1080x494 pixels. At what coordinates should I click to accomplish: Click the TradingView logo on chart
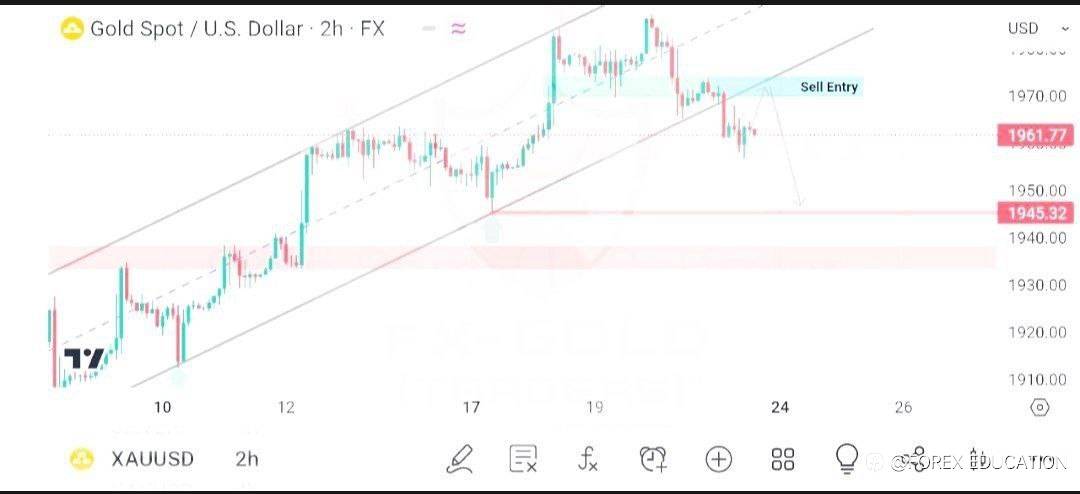[x=84, y=359]
